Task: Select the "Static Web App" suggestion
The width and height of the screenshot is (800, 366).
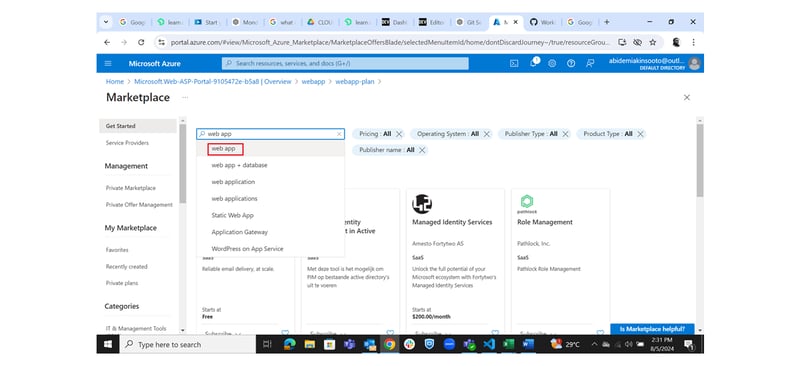Action: [x=270, y=215]
